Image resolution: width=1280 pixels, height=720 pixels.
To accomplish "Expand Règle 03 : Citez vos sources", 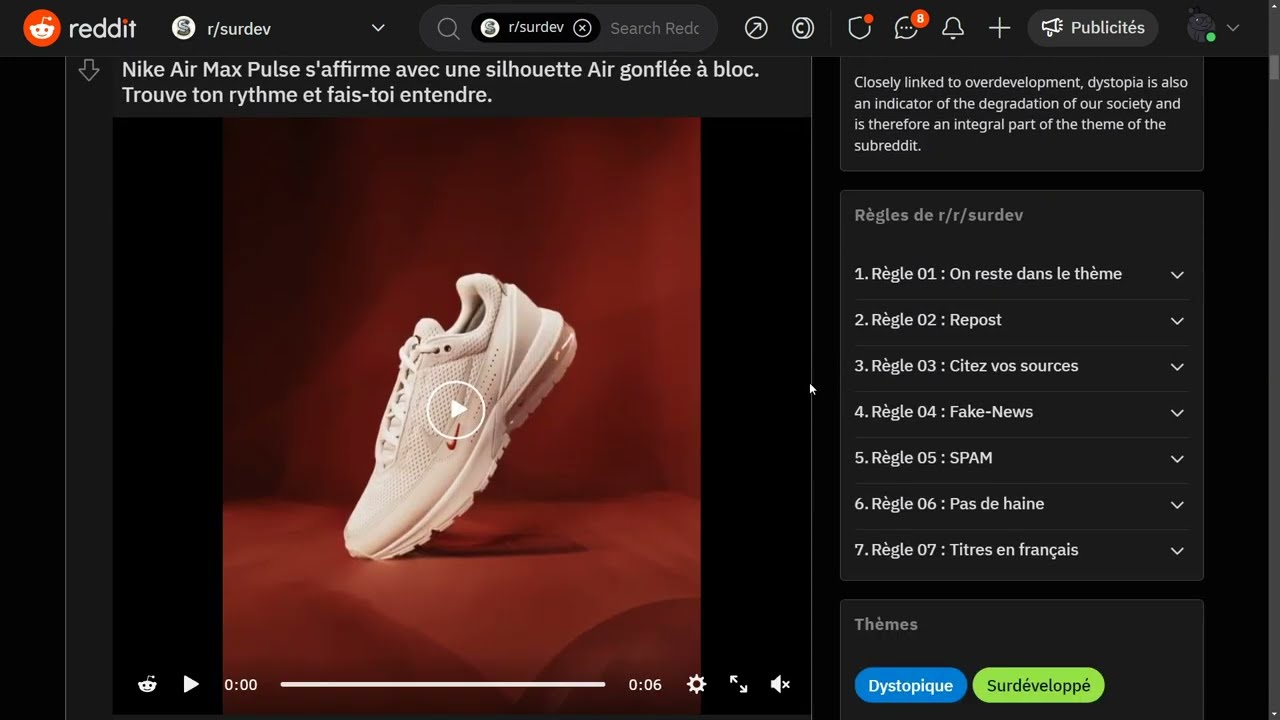I will coord(1021,366).
